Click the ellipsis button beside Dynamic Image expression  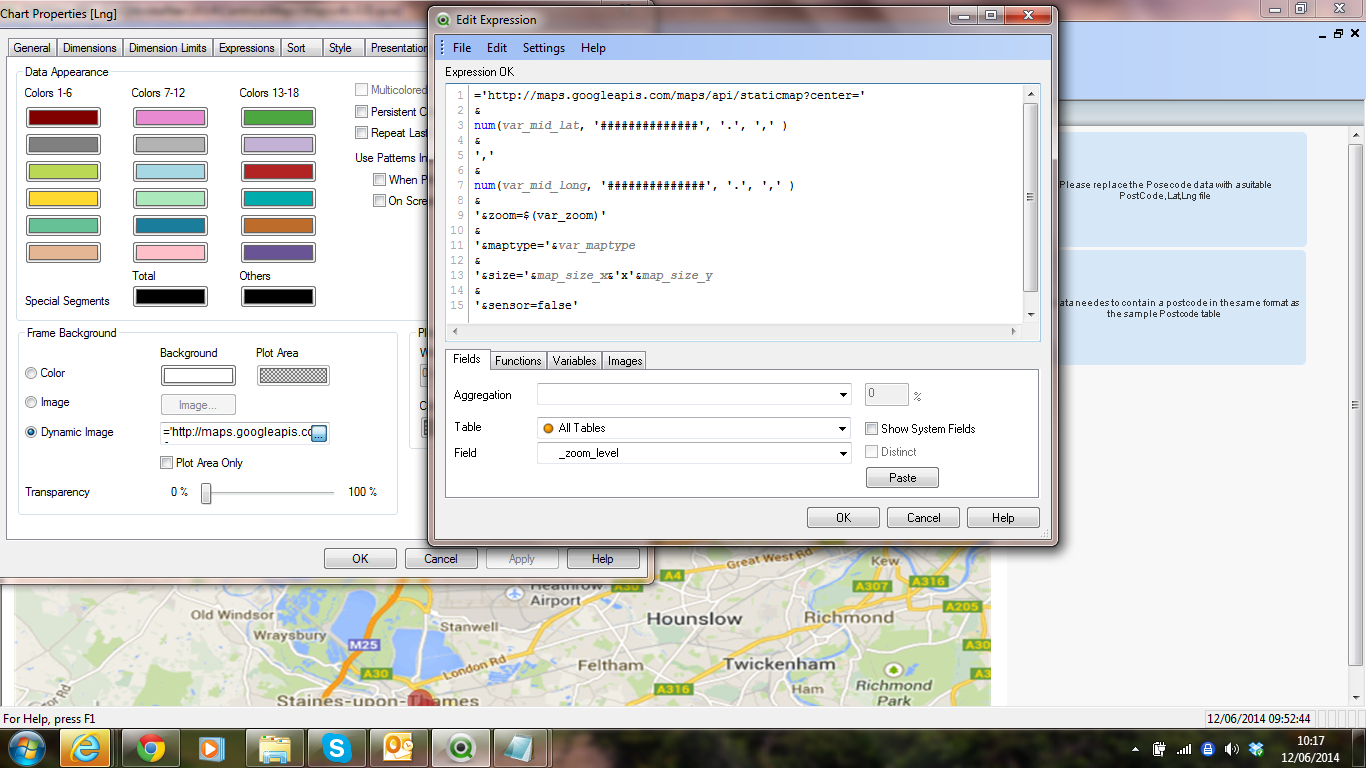click(x=319, y=433)
